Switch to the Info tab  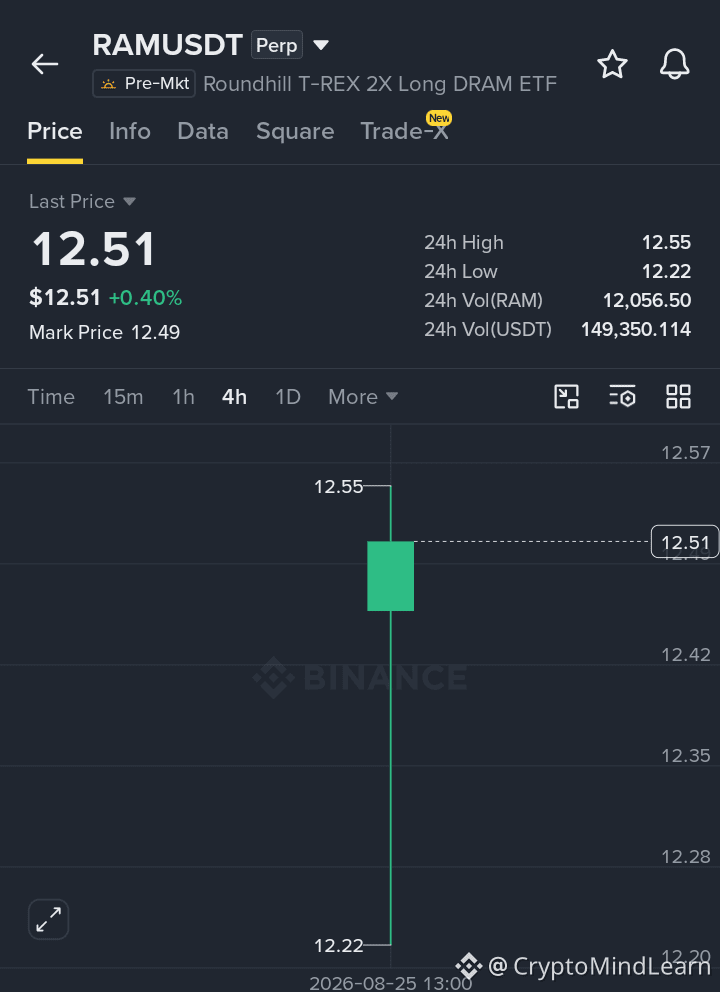pos(130,132)
